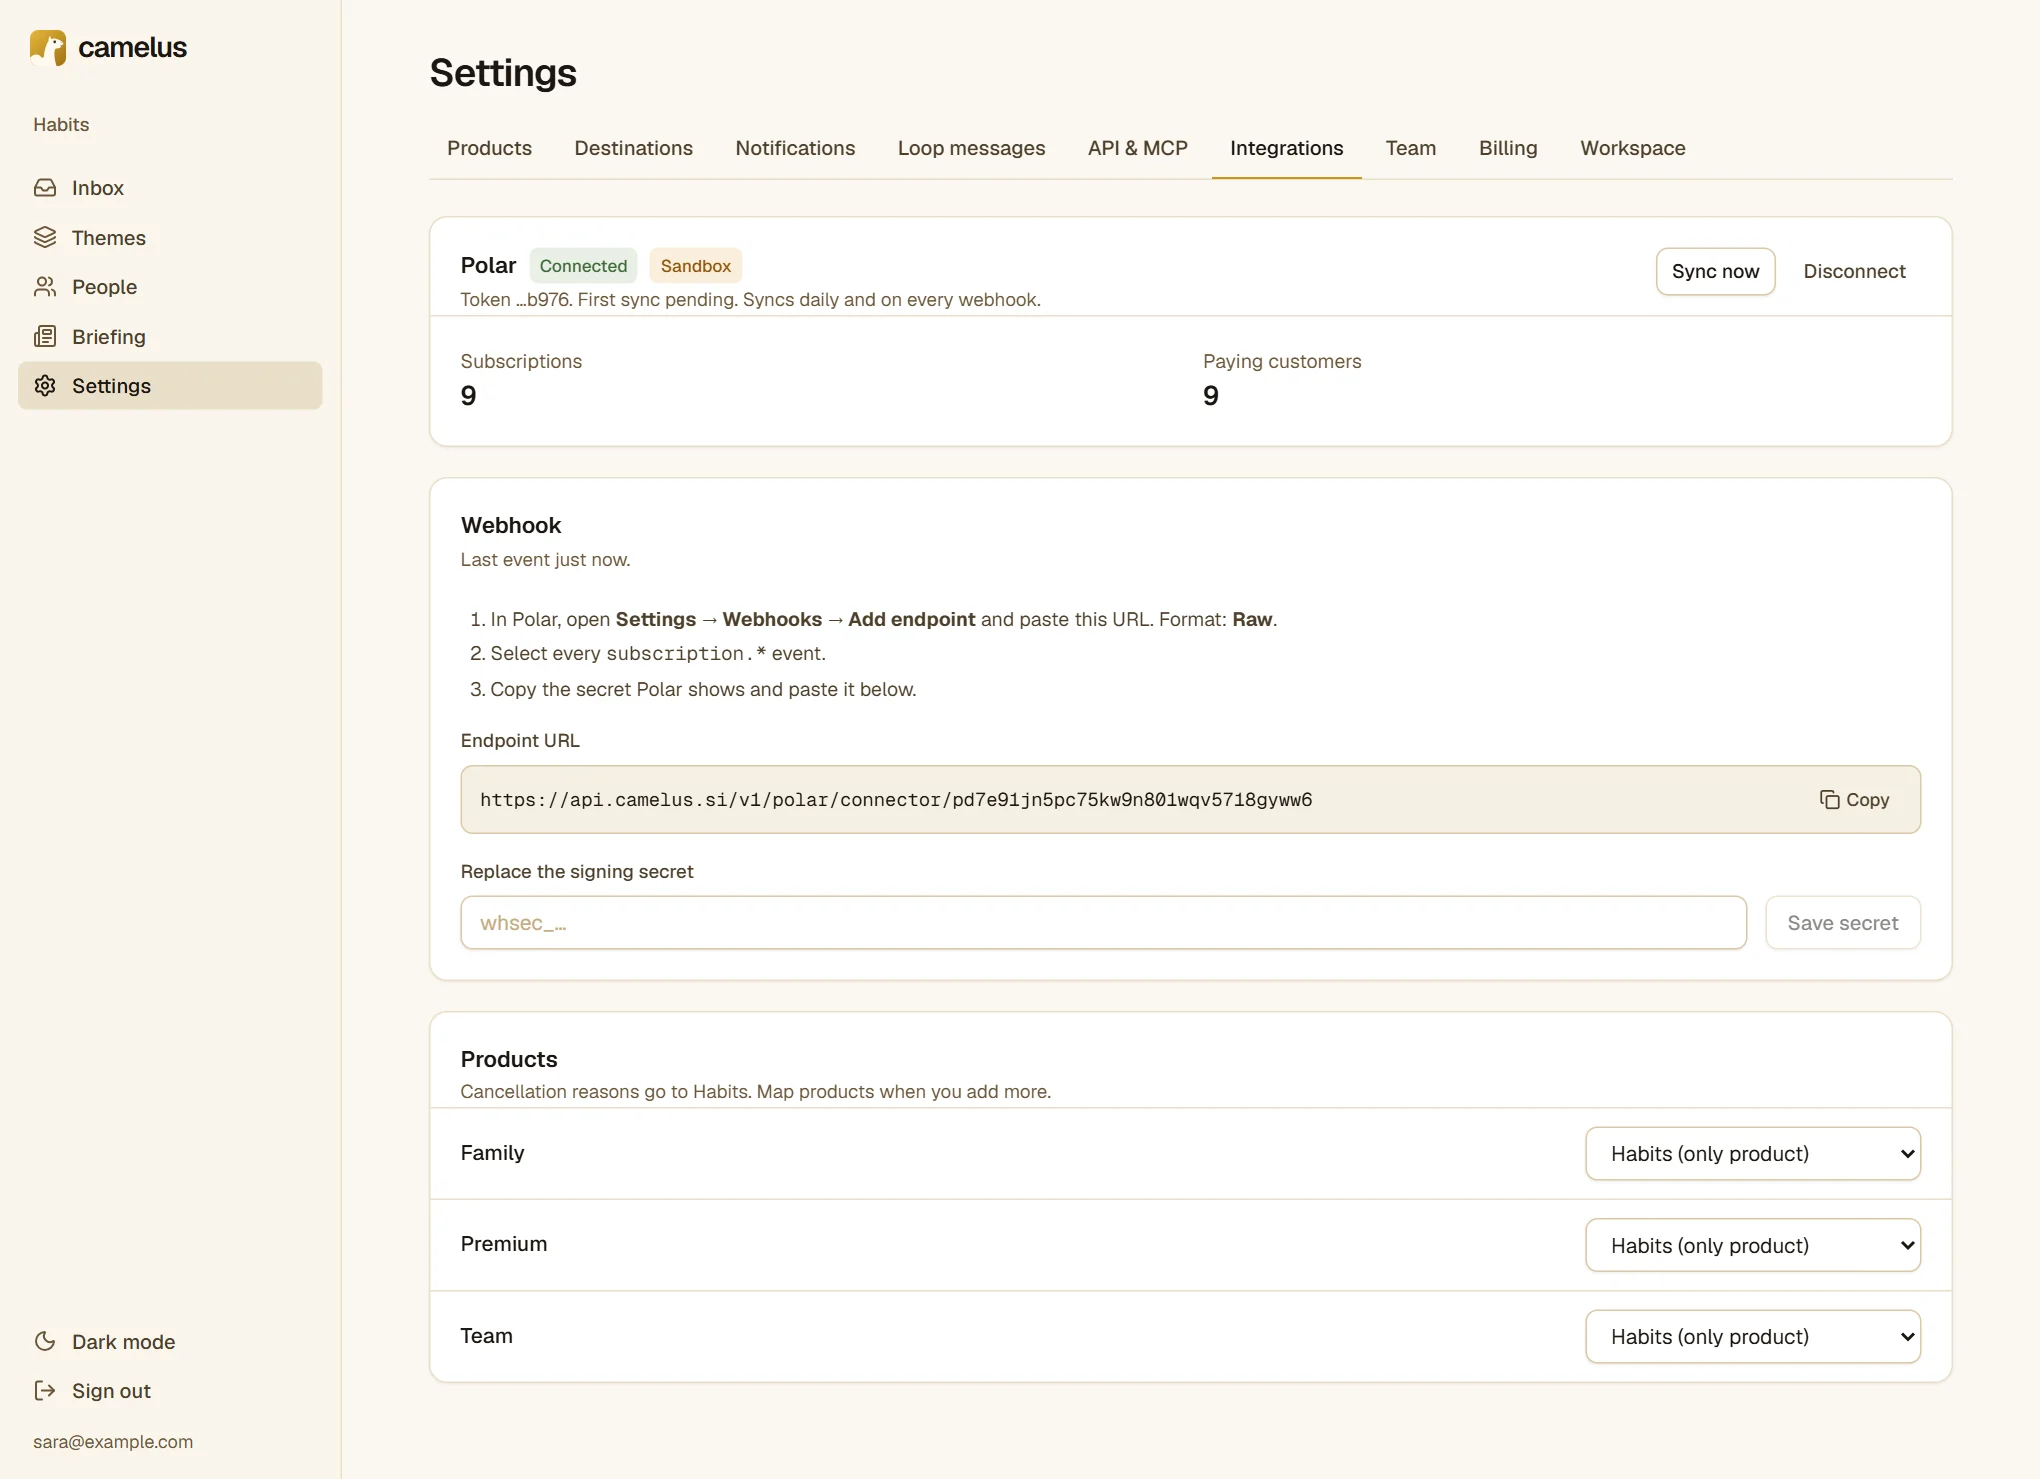Click the Connected status badge
Image resolution: width=2040 pixels, height=1479 pixels.
(583, 266)
